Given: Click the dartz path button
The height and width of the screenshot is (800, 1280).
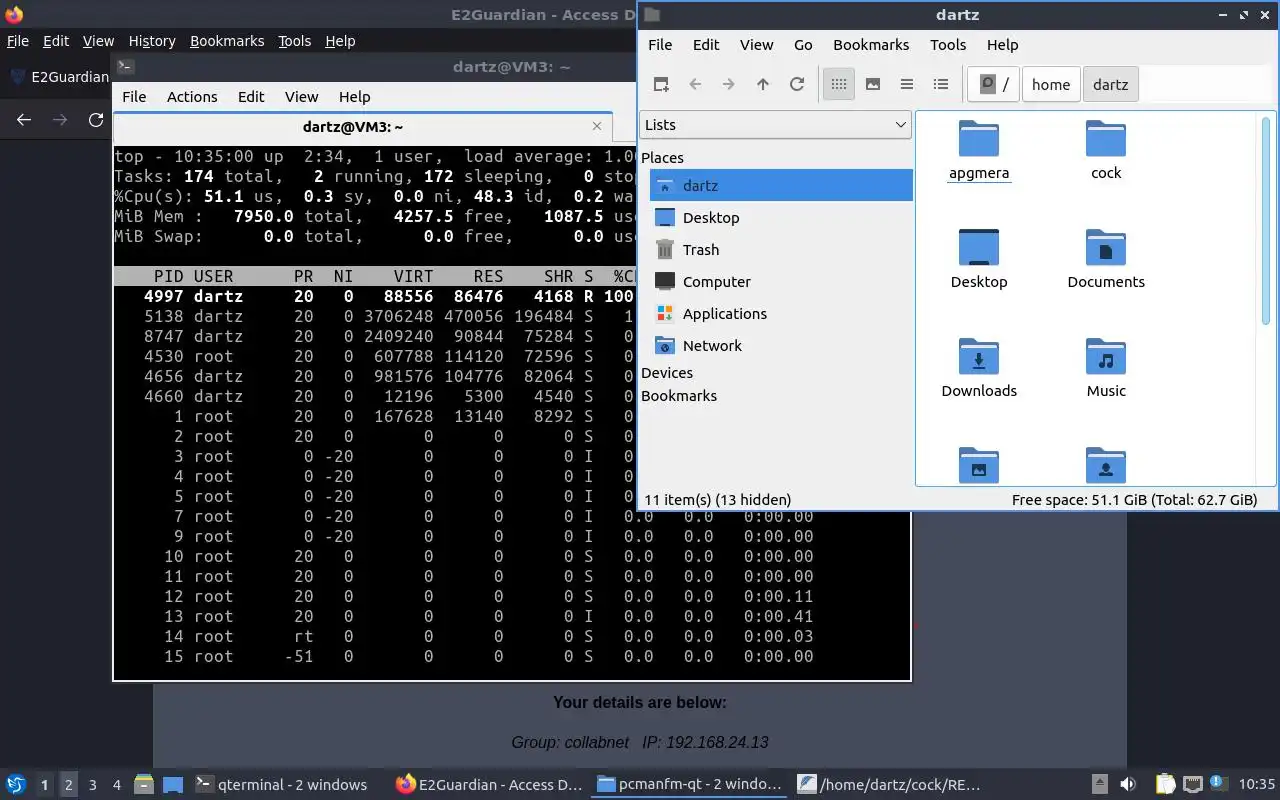Looking at the screenshot, I should [1111, 85].
